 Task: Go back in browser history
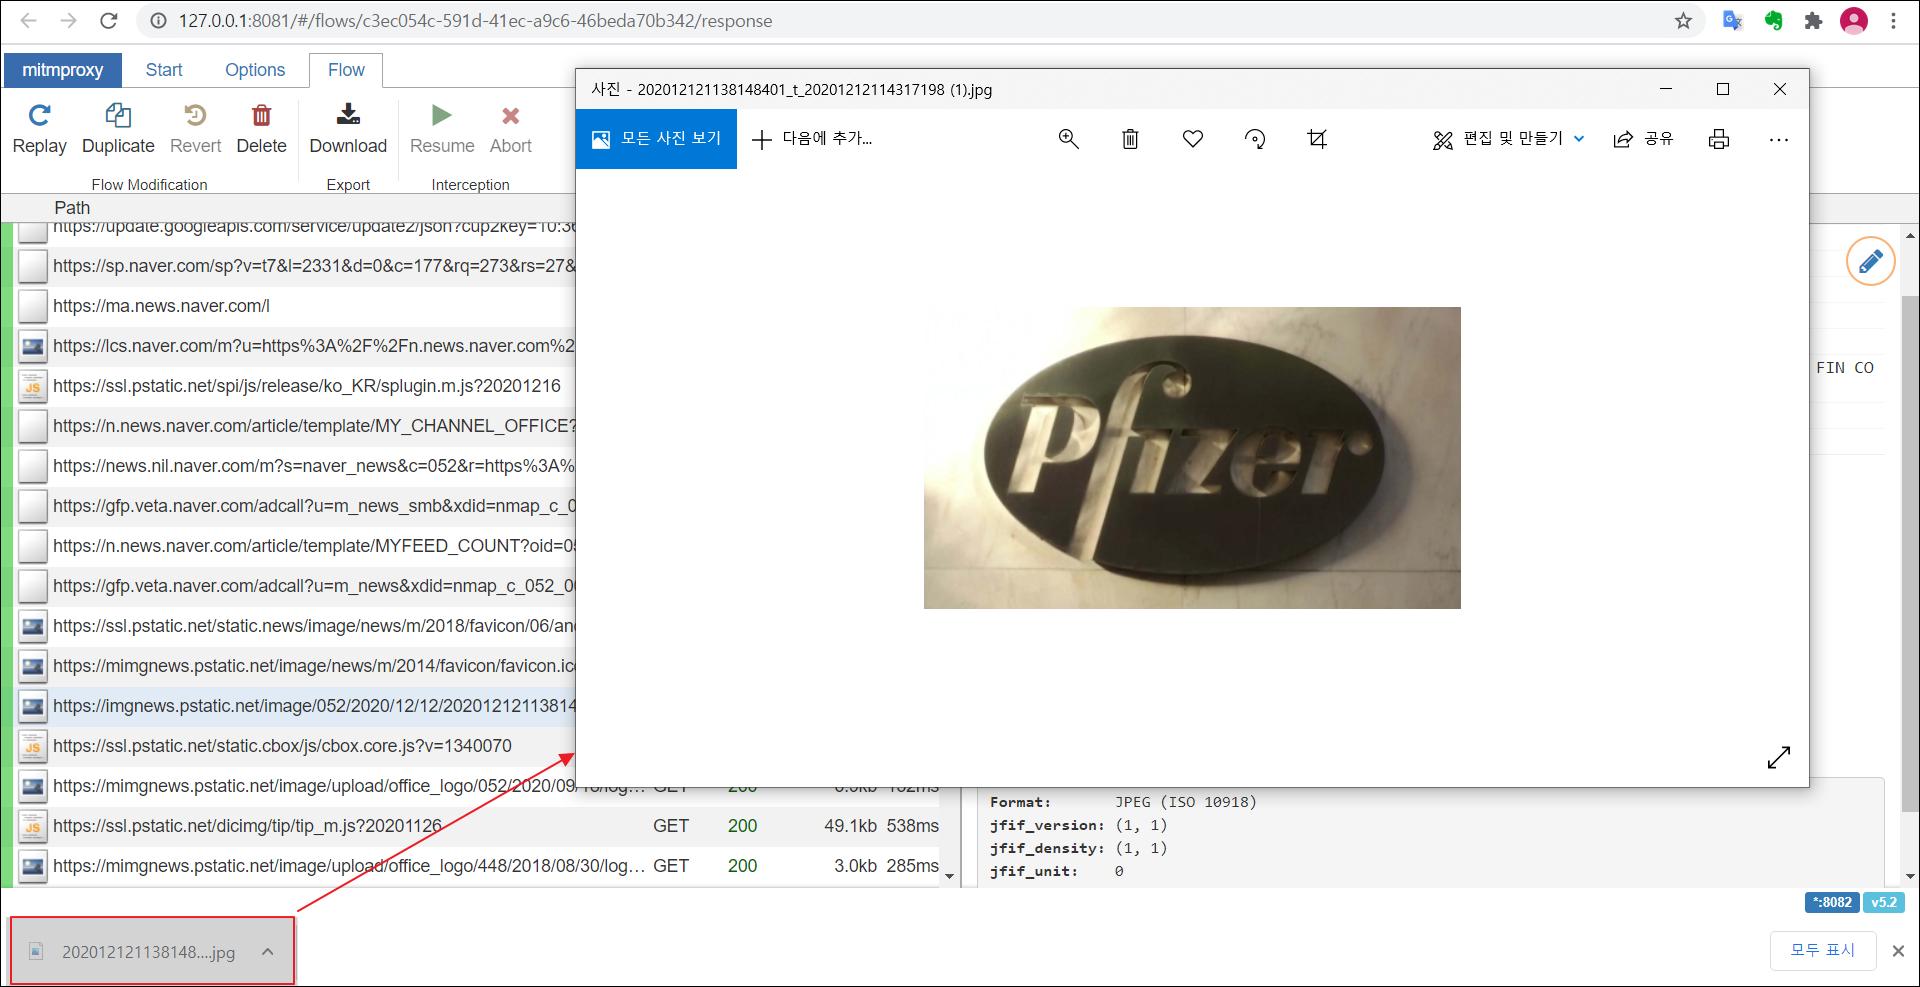[x=29, y=21]
